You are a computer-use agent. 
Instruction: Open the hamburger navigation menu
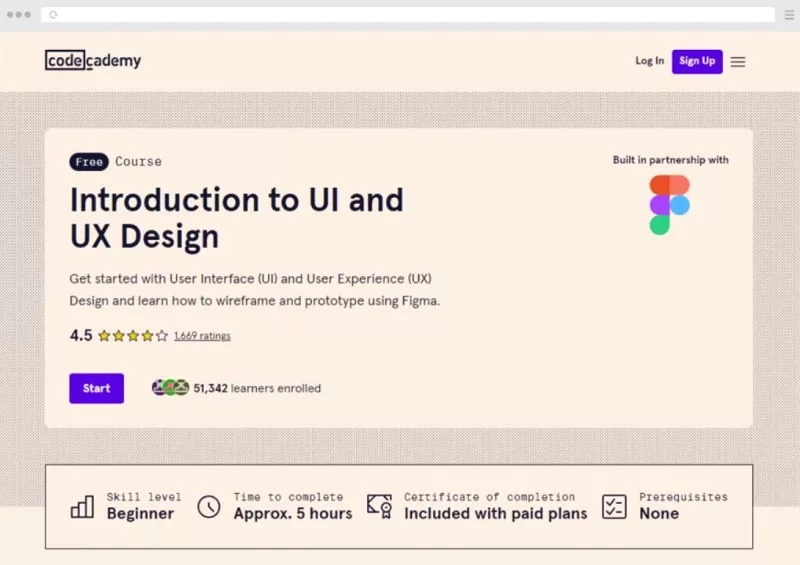[x=738, y=62]
